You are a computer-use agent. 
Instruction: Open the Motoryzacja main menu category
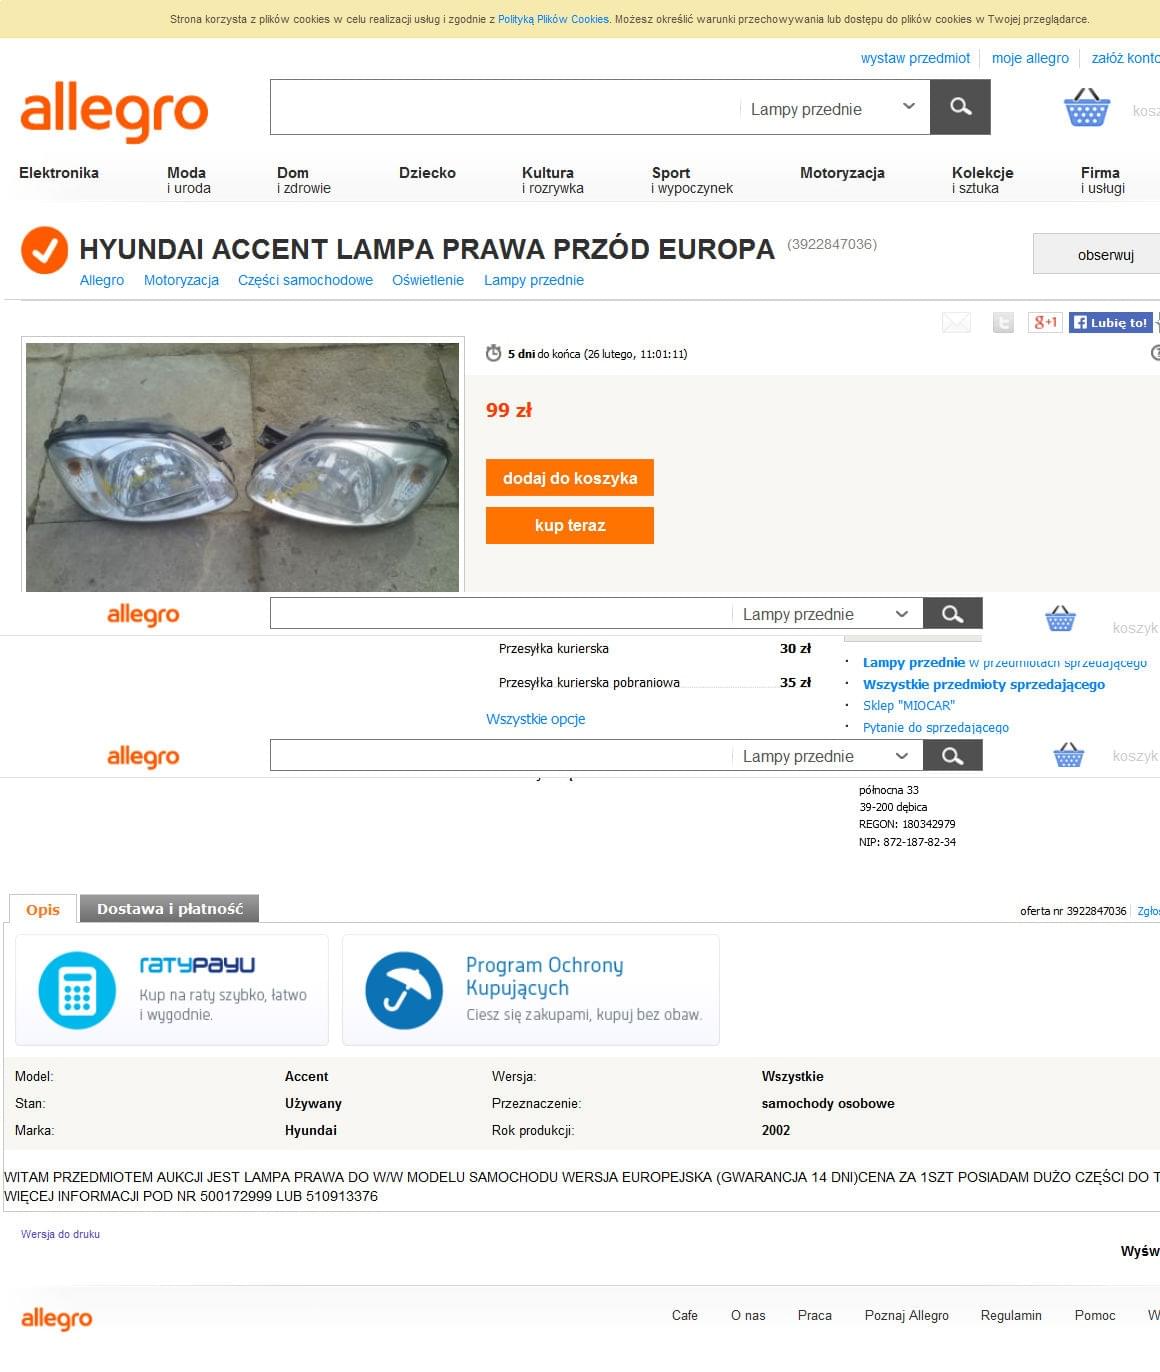[x=842, y=173]
